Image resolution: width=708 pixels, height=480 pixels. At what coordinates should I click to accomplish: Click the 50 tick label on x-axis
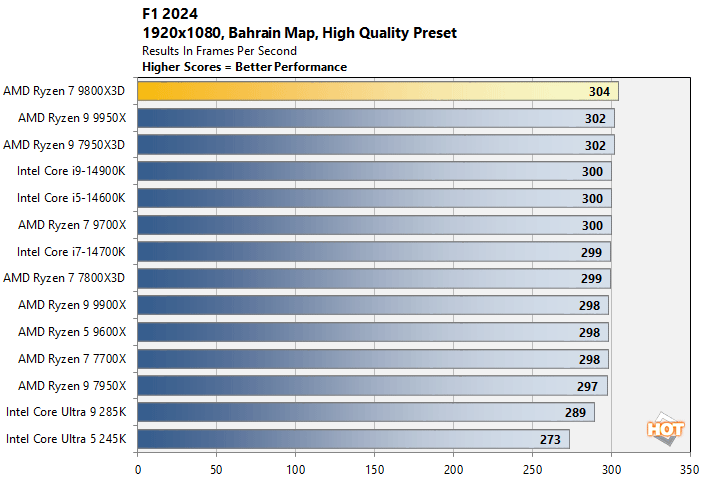(216, 470)
